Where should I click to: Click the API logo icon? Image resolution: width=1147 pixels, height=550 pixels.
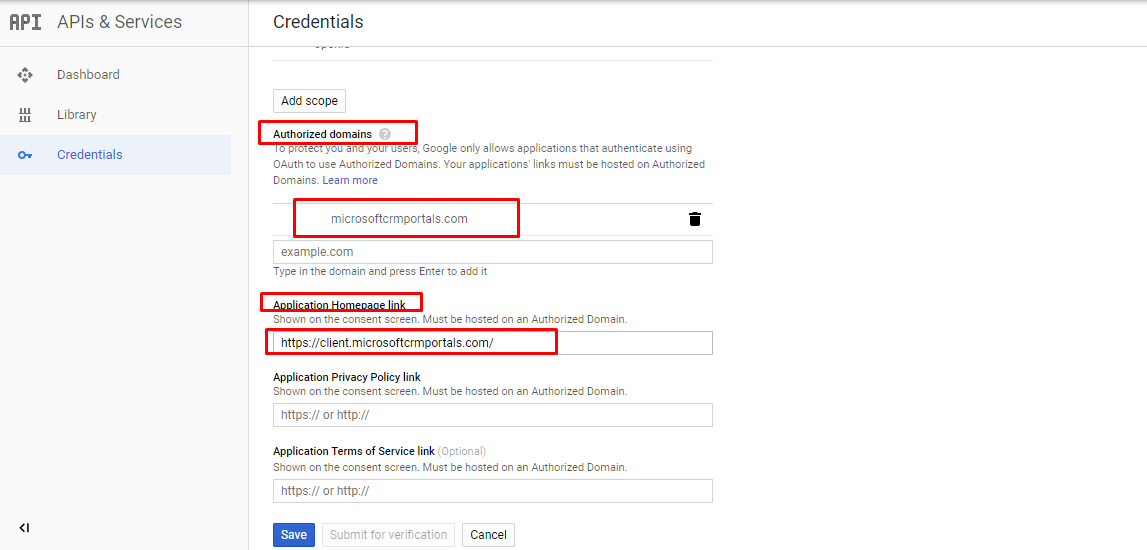25,22
